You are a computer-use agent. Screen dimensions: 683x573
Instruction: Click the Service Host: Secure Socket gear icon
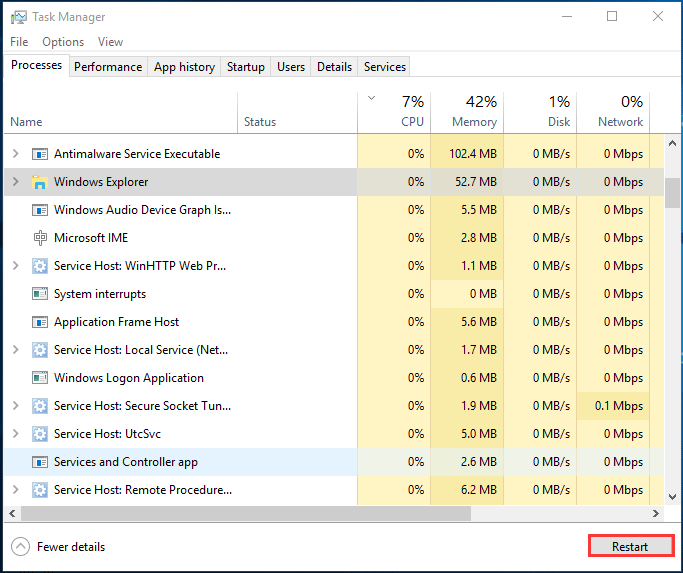(x=40, y=406)
